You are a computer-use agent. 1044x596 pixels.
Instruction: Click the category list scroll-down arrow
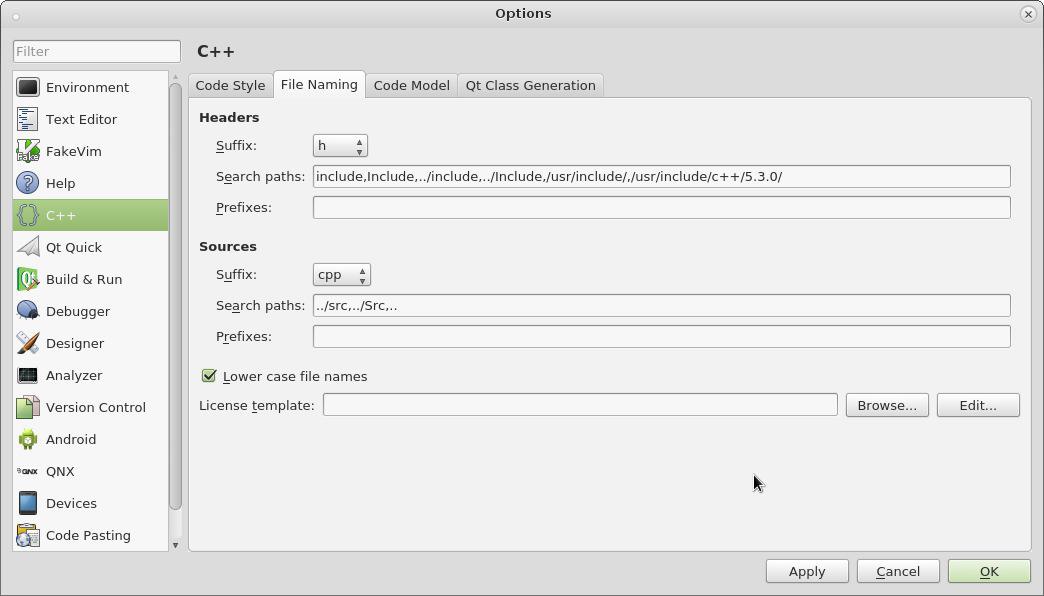tap(176, 545)
